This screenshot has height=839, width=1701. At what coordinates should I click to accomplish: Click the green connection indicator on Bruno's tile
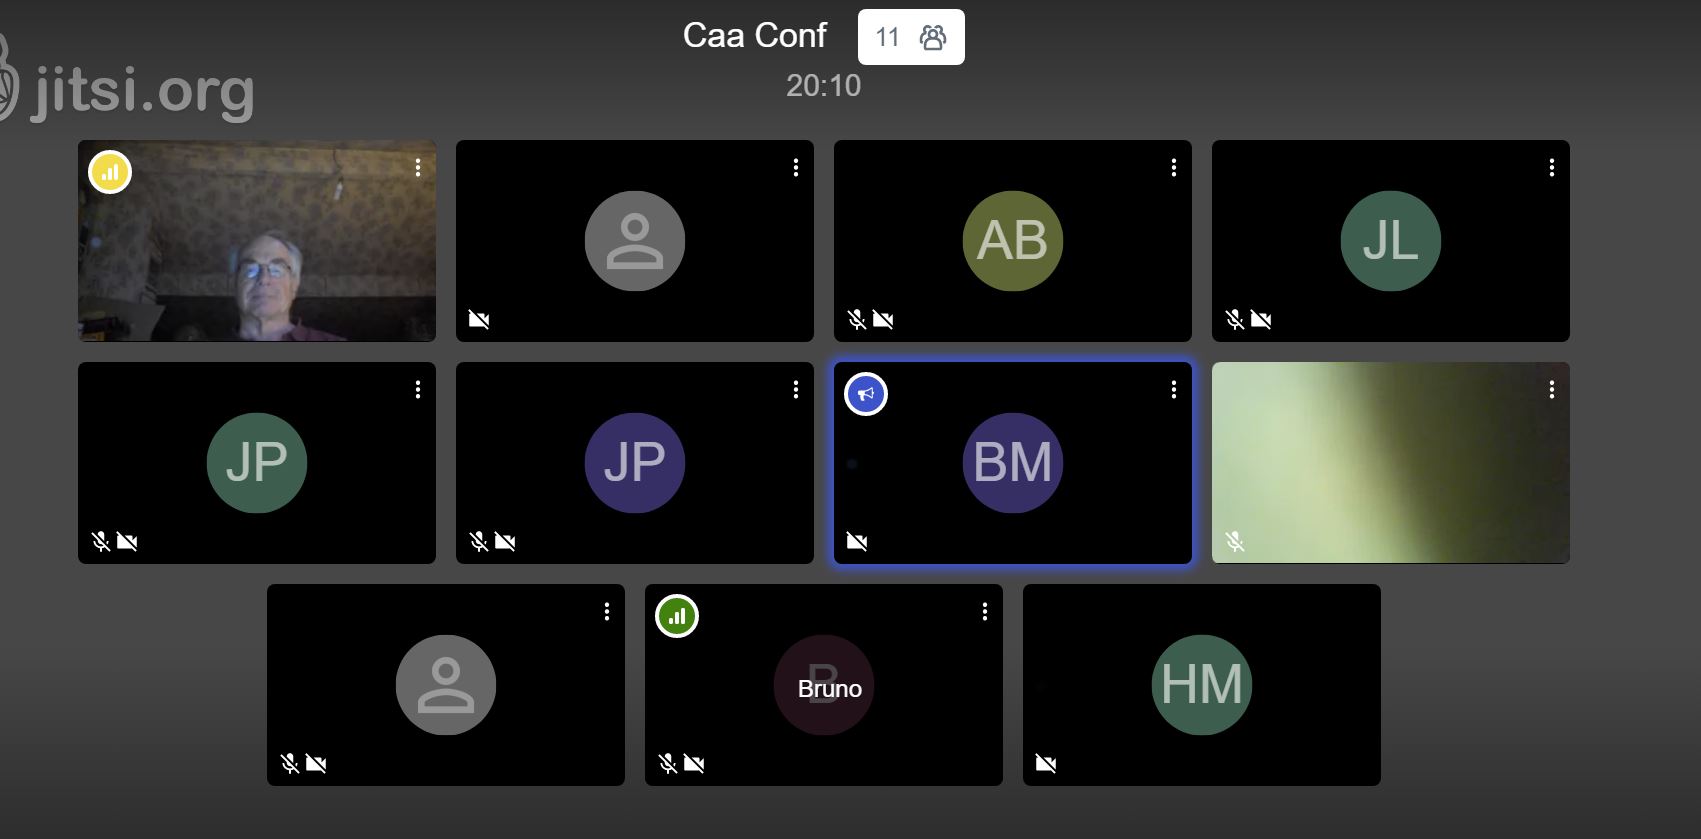click(x=677, y=616)
